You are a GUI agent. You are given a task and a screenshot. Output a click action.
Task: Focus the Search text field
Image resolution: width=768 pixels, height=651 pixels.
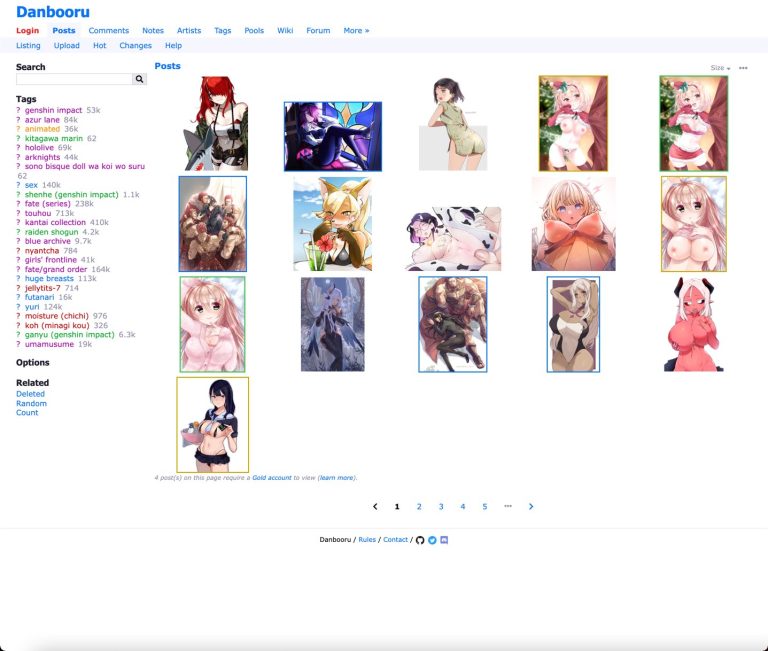point(74,79)
